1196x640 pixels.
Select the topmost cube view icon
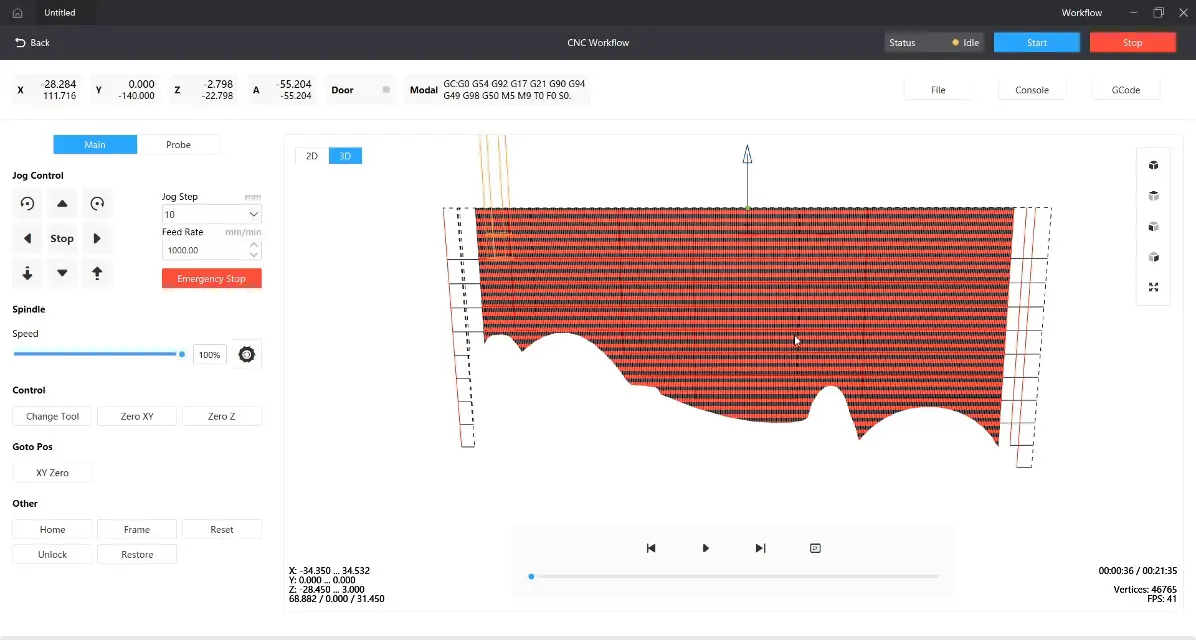1153,166
